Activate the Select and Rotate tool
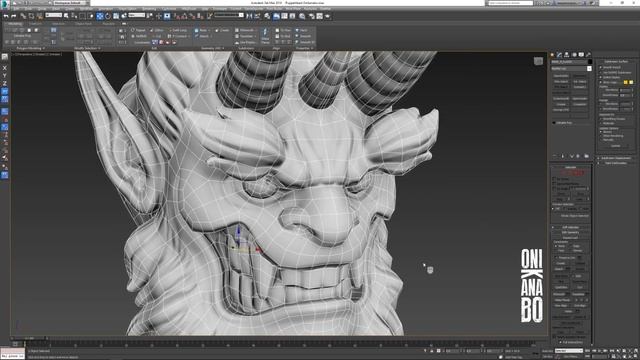The height and width of the screenshot is (360, 640). tap(108, 16)
